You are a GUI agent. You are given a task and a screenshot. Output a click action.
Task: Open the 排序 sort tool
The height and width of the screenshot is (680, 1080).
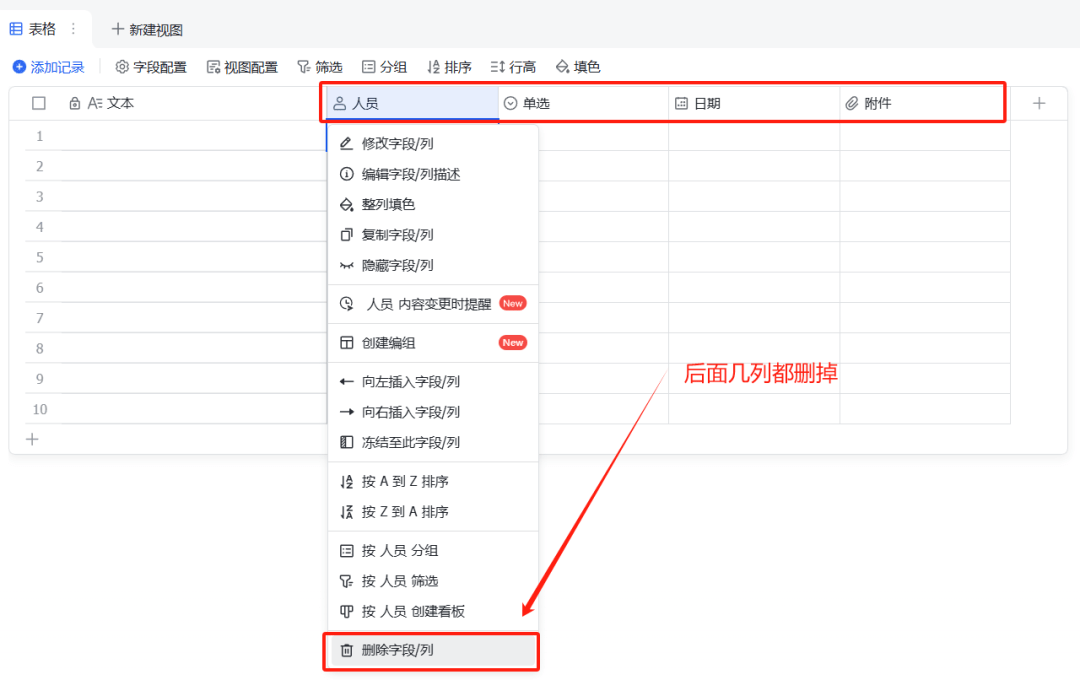tap(449, 67)
